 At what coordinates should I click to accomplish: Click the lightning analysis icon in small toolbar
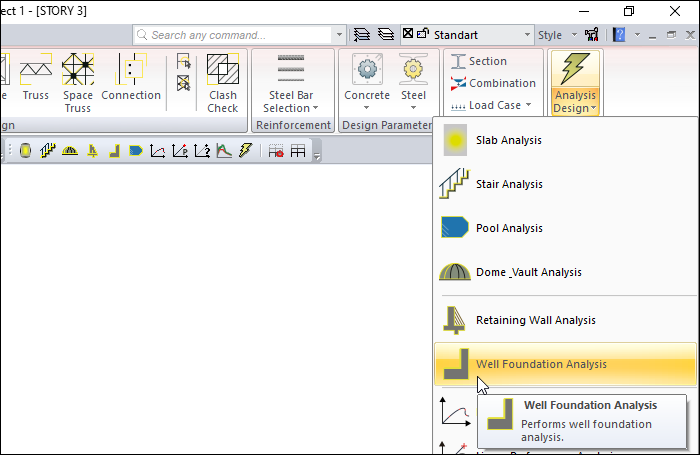(245, 151)
